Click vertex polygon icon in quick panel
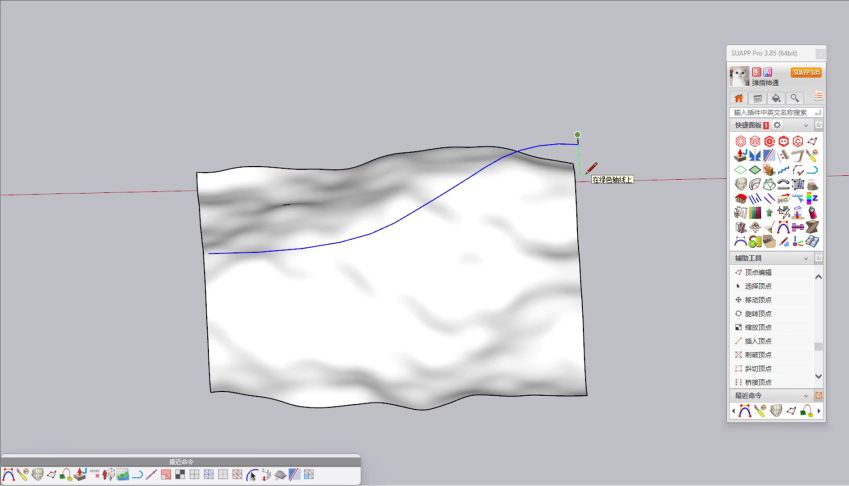This screenshot has height=486, width=849. tap(812, 141)
